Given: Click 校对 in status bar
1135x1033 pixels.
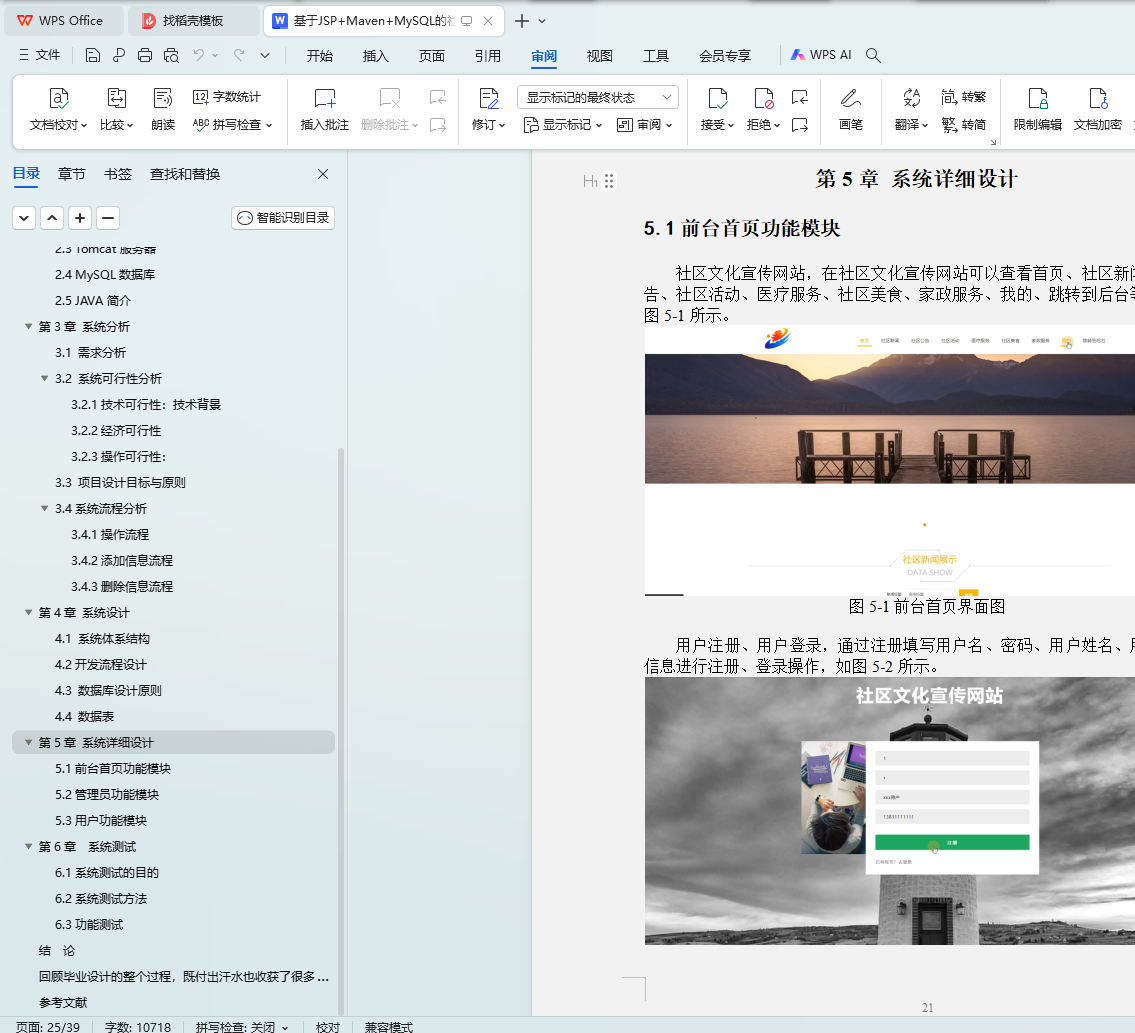Looking at the screenshot, I should point(328,1027).
